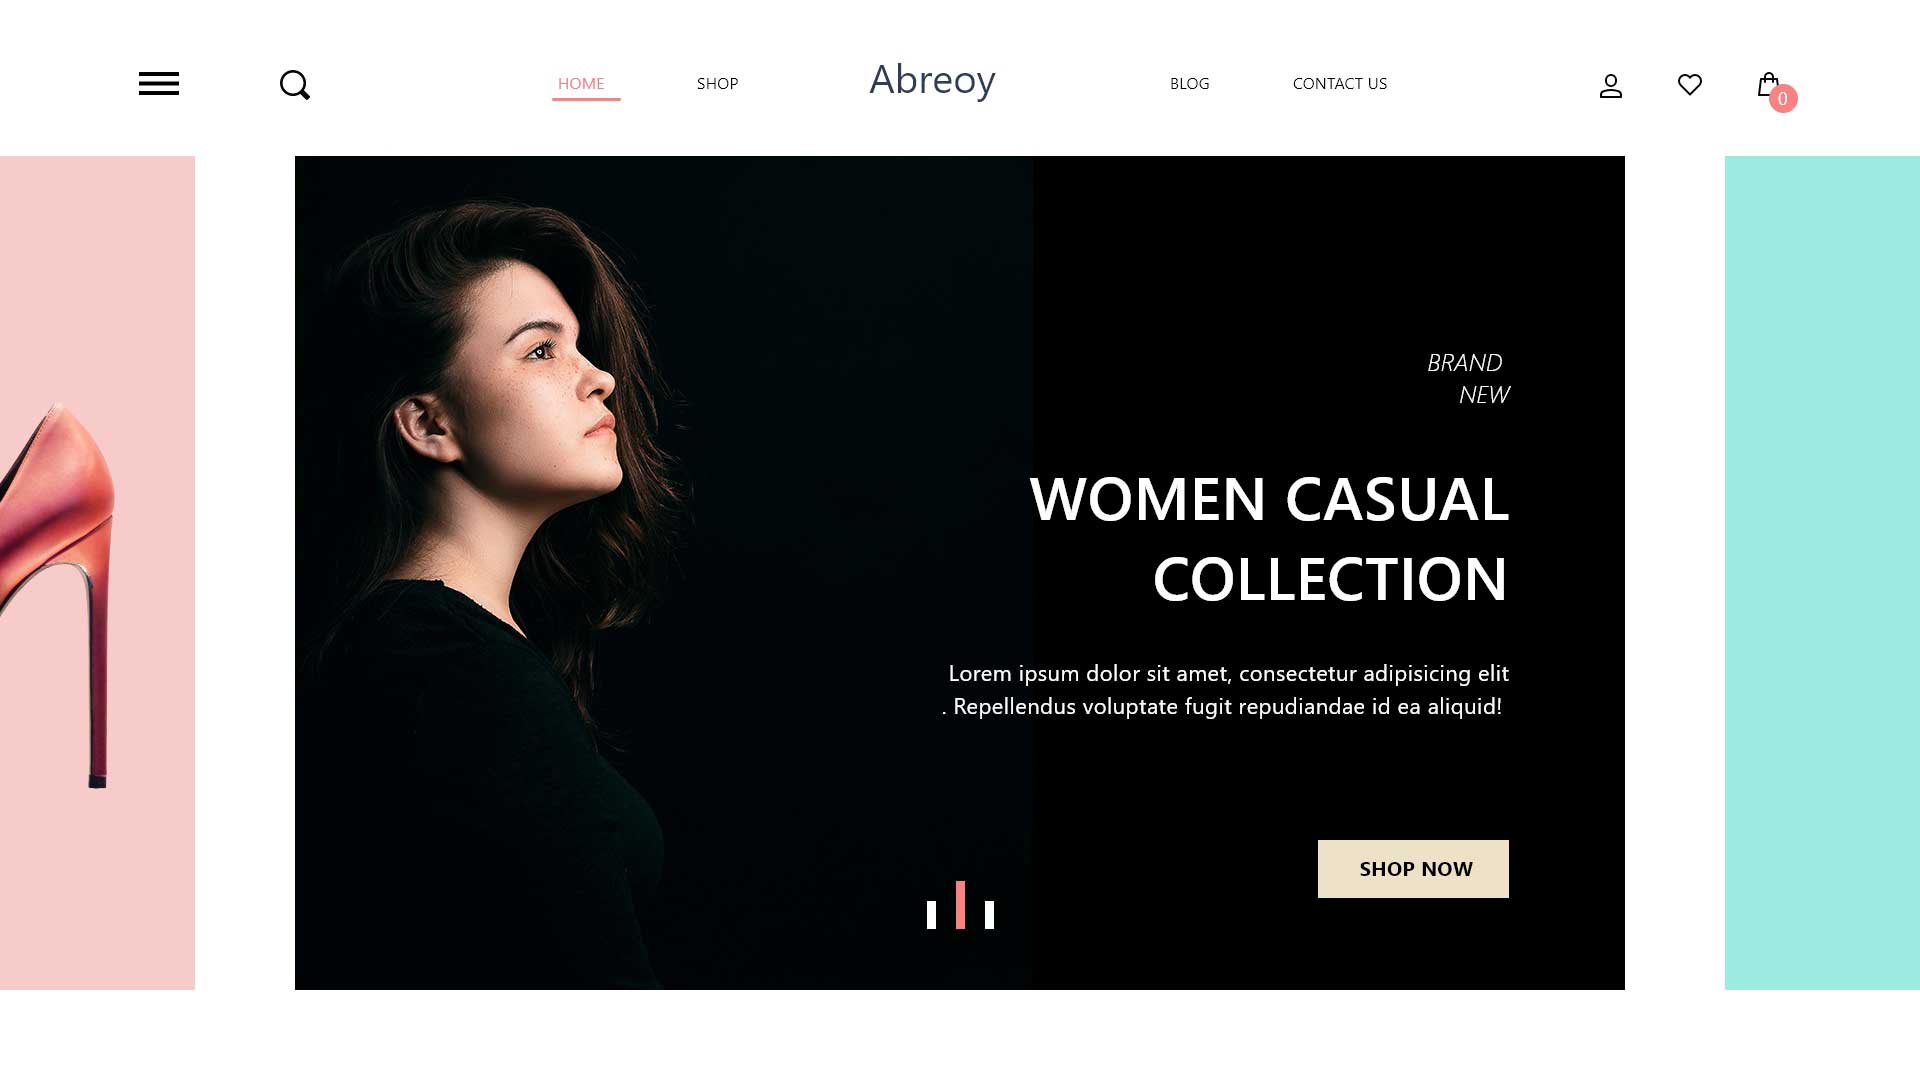Open the Contact Us page
Image resolution: width=1920 pixels, height=1080 pixels.
tap(1340, 84)
